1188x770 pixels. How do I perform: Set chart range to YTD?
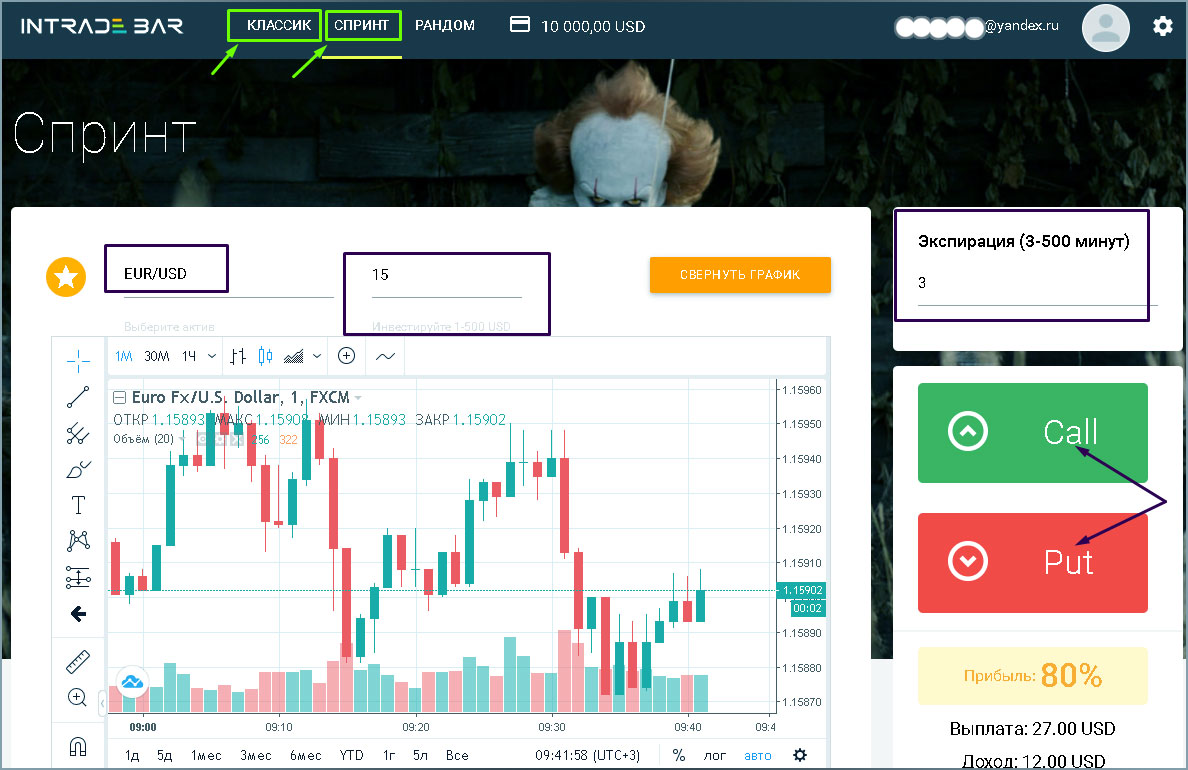(352, 756)
